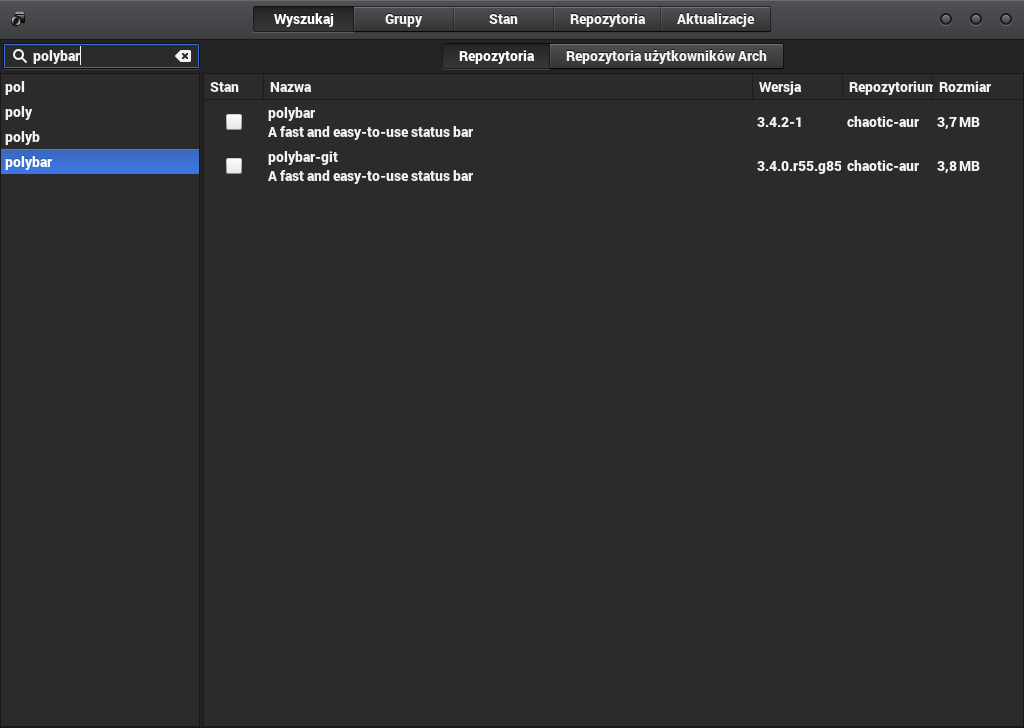Click the application menu icon in title bar
The image size is (1024, 728).
point(18,19)
